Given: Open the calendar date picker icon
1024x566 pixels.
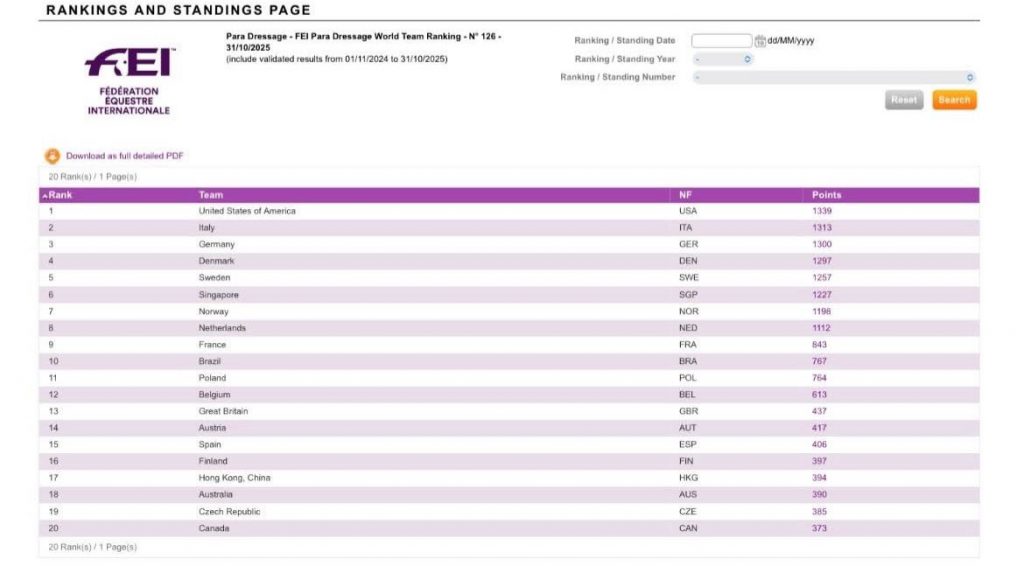Looking at the screenshot, I should pyautogui.click(x=760, y=41).
